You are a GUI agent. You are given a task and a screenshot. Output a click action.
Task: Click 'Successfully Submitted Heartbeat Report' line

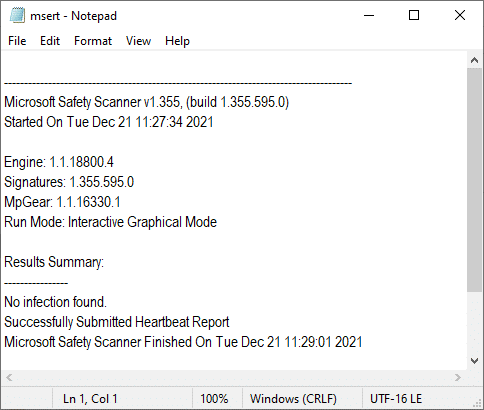(x=117, y=322)
